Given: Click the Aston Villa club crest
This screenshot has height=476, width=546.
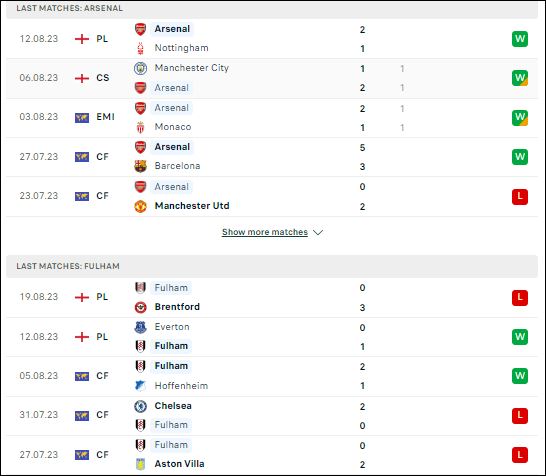Looking at the screenshot, I should (140, 464).
